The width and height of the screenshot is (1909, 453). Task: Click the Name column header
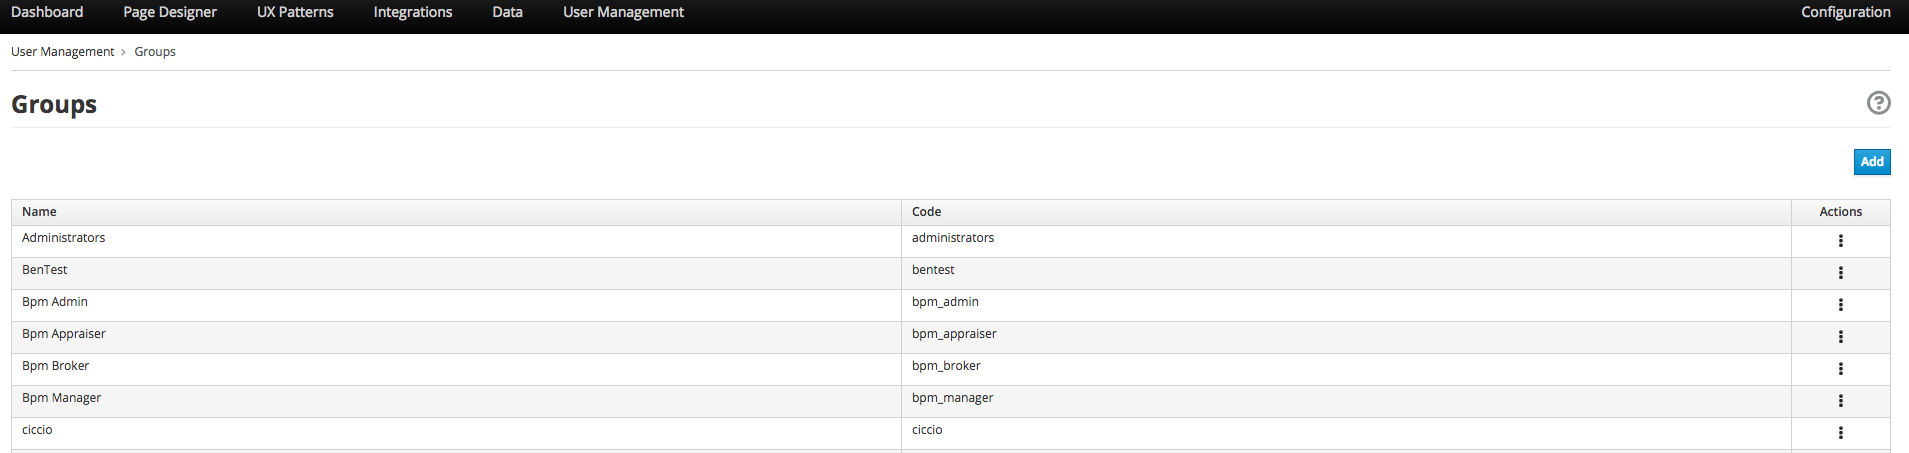456,212
